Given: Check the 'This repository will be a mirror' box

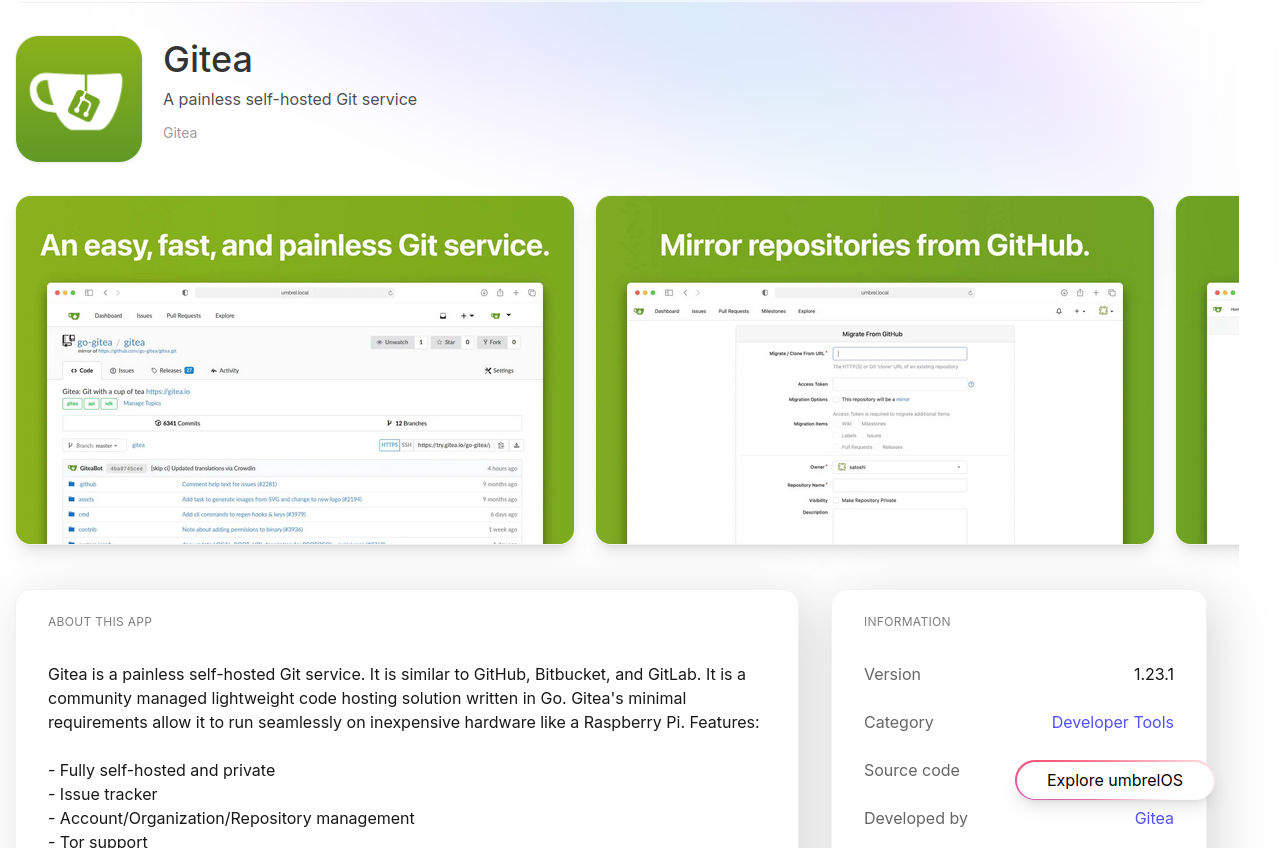Looking at the screenshot, I should point(837,399).
